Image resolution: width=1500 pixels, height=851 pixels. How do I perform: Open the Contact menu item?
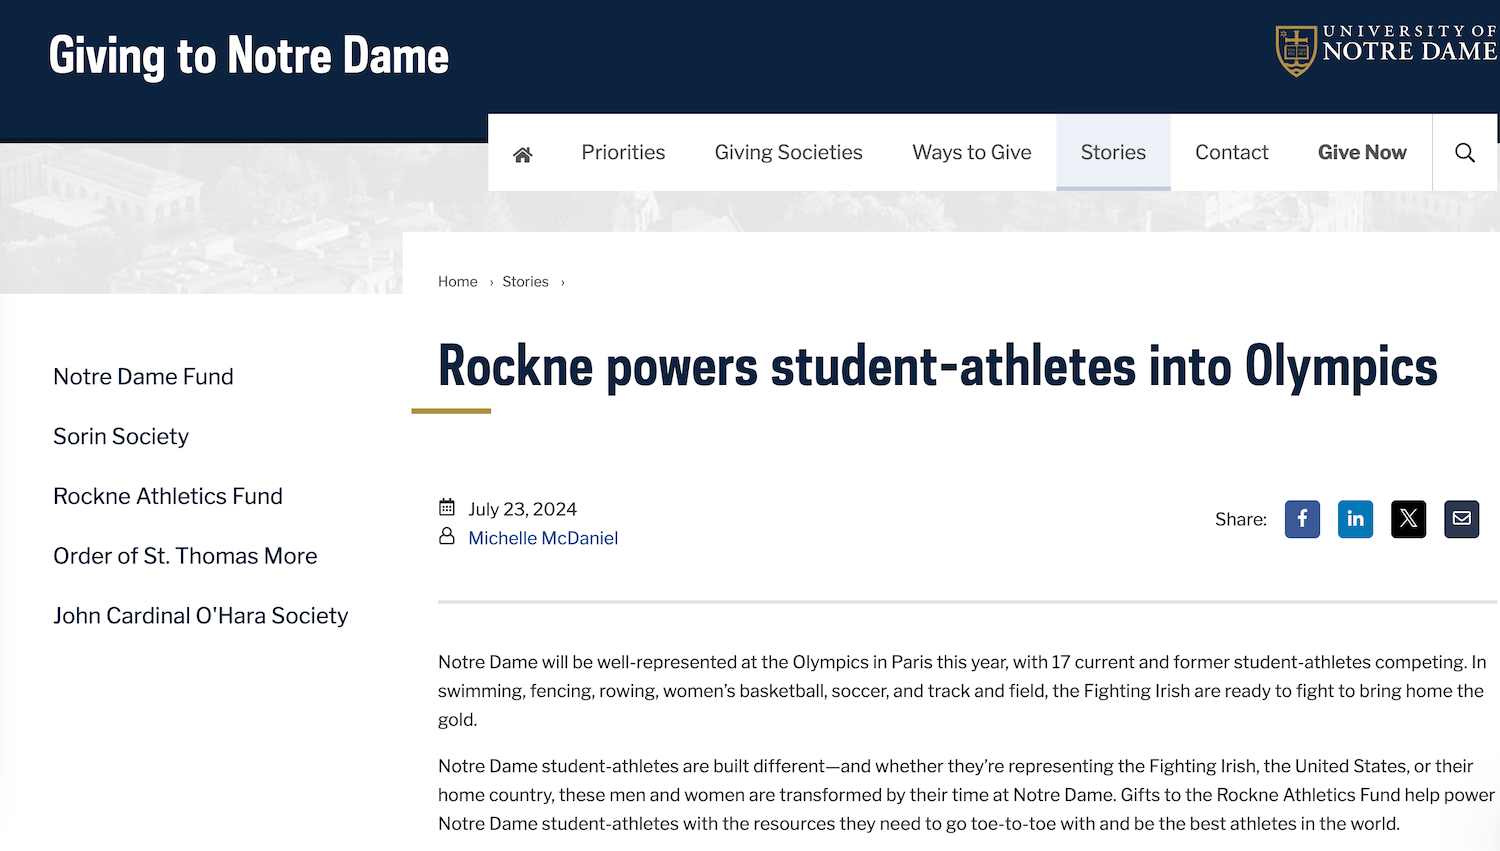pyautogui.click(x=1231, y=152)
